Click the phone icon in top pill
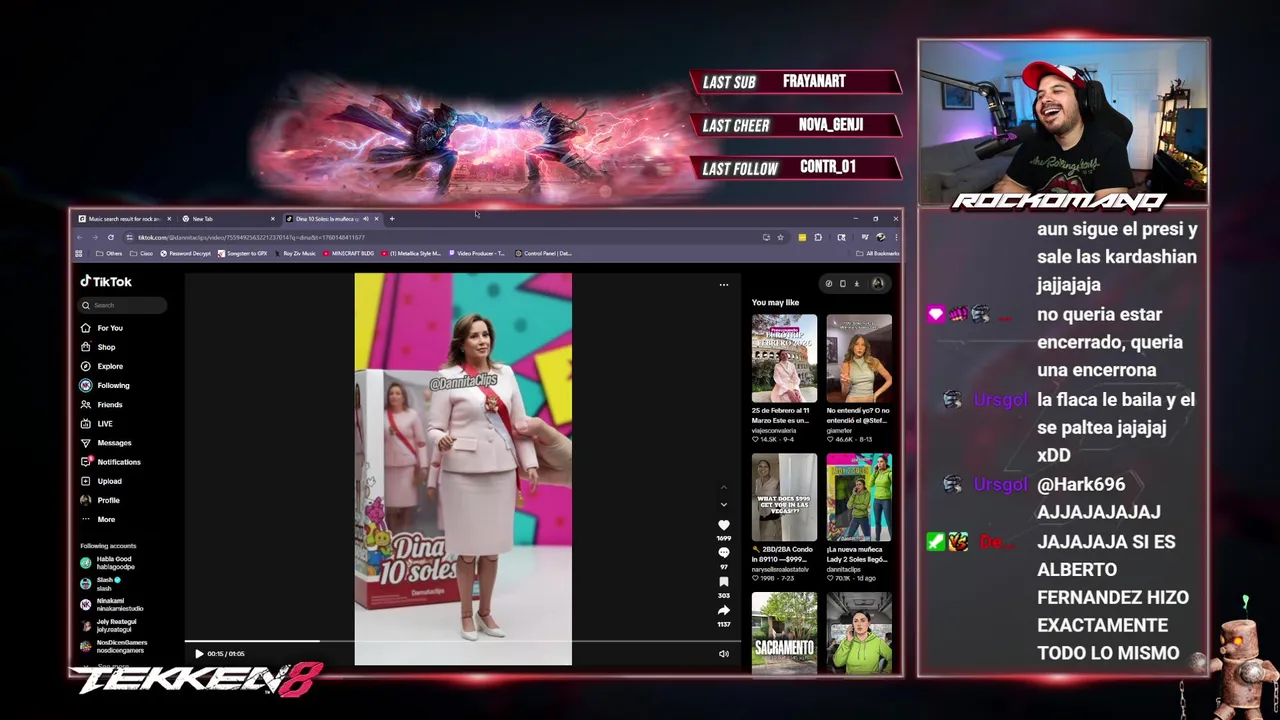This screenshot has width=1280, height=720. pos(842,284)
